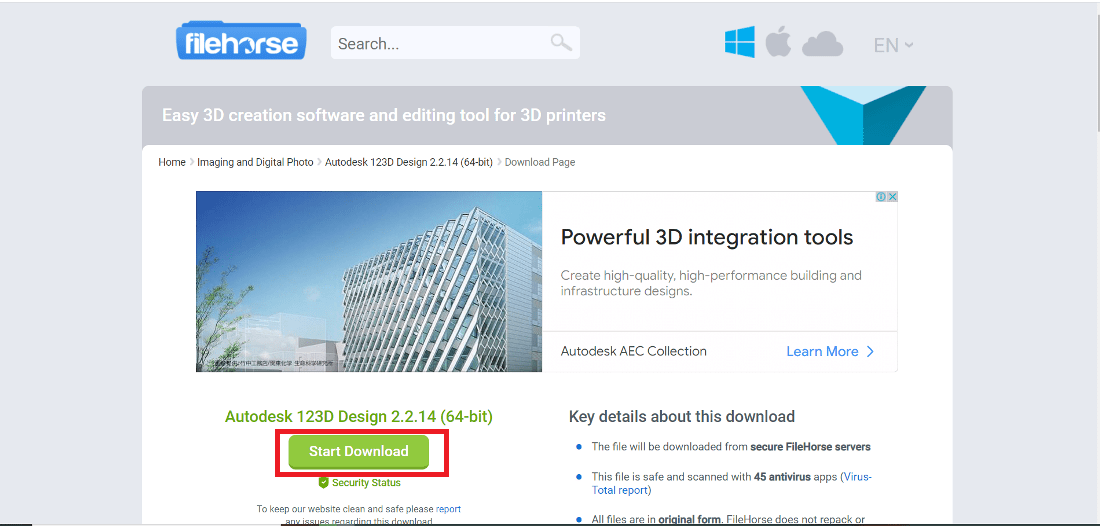This screenshot has width=1100, height=526.
Task: Open the FileHorse logo homepage
Action: click(x=241, y=41)
